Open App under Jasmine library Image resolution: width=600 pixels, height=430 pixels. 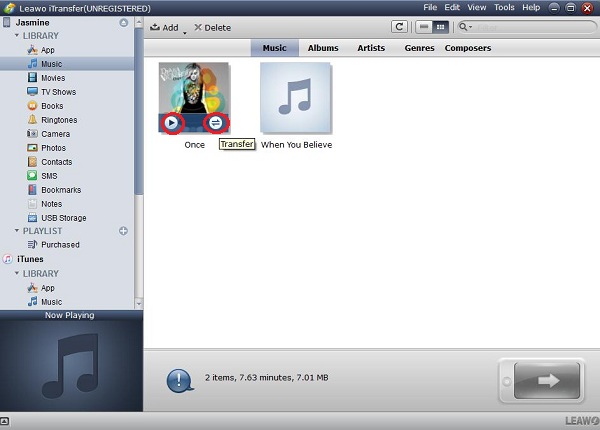point(41,50)
